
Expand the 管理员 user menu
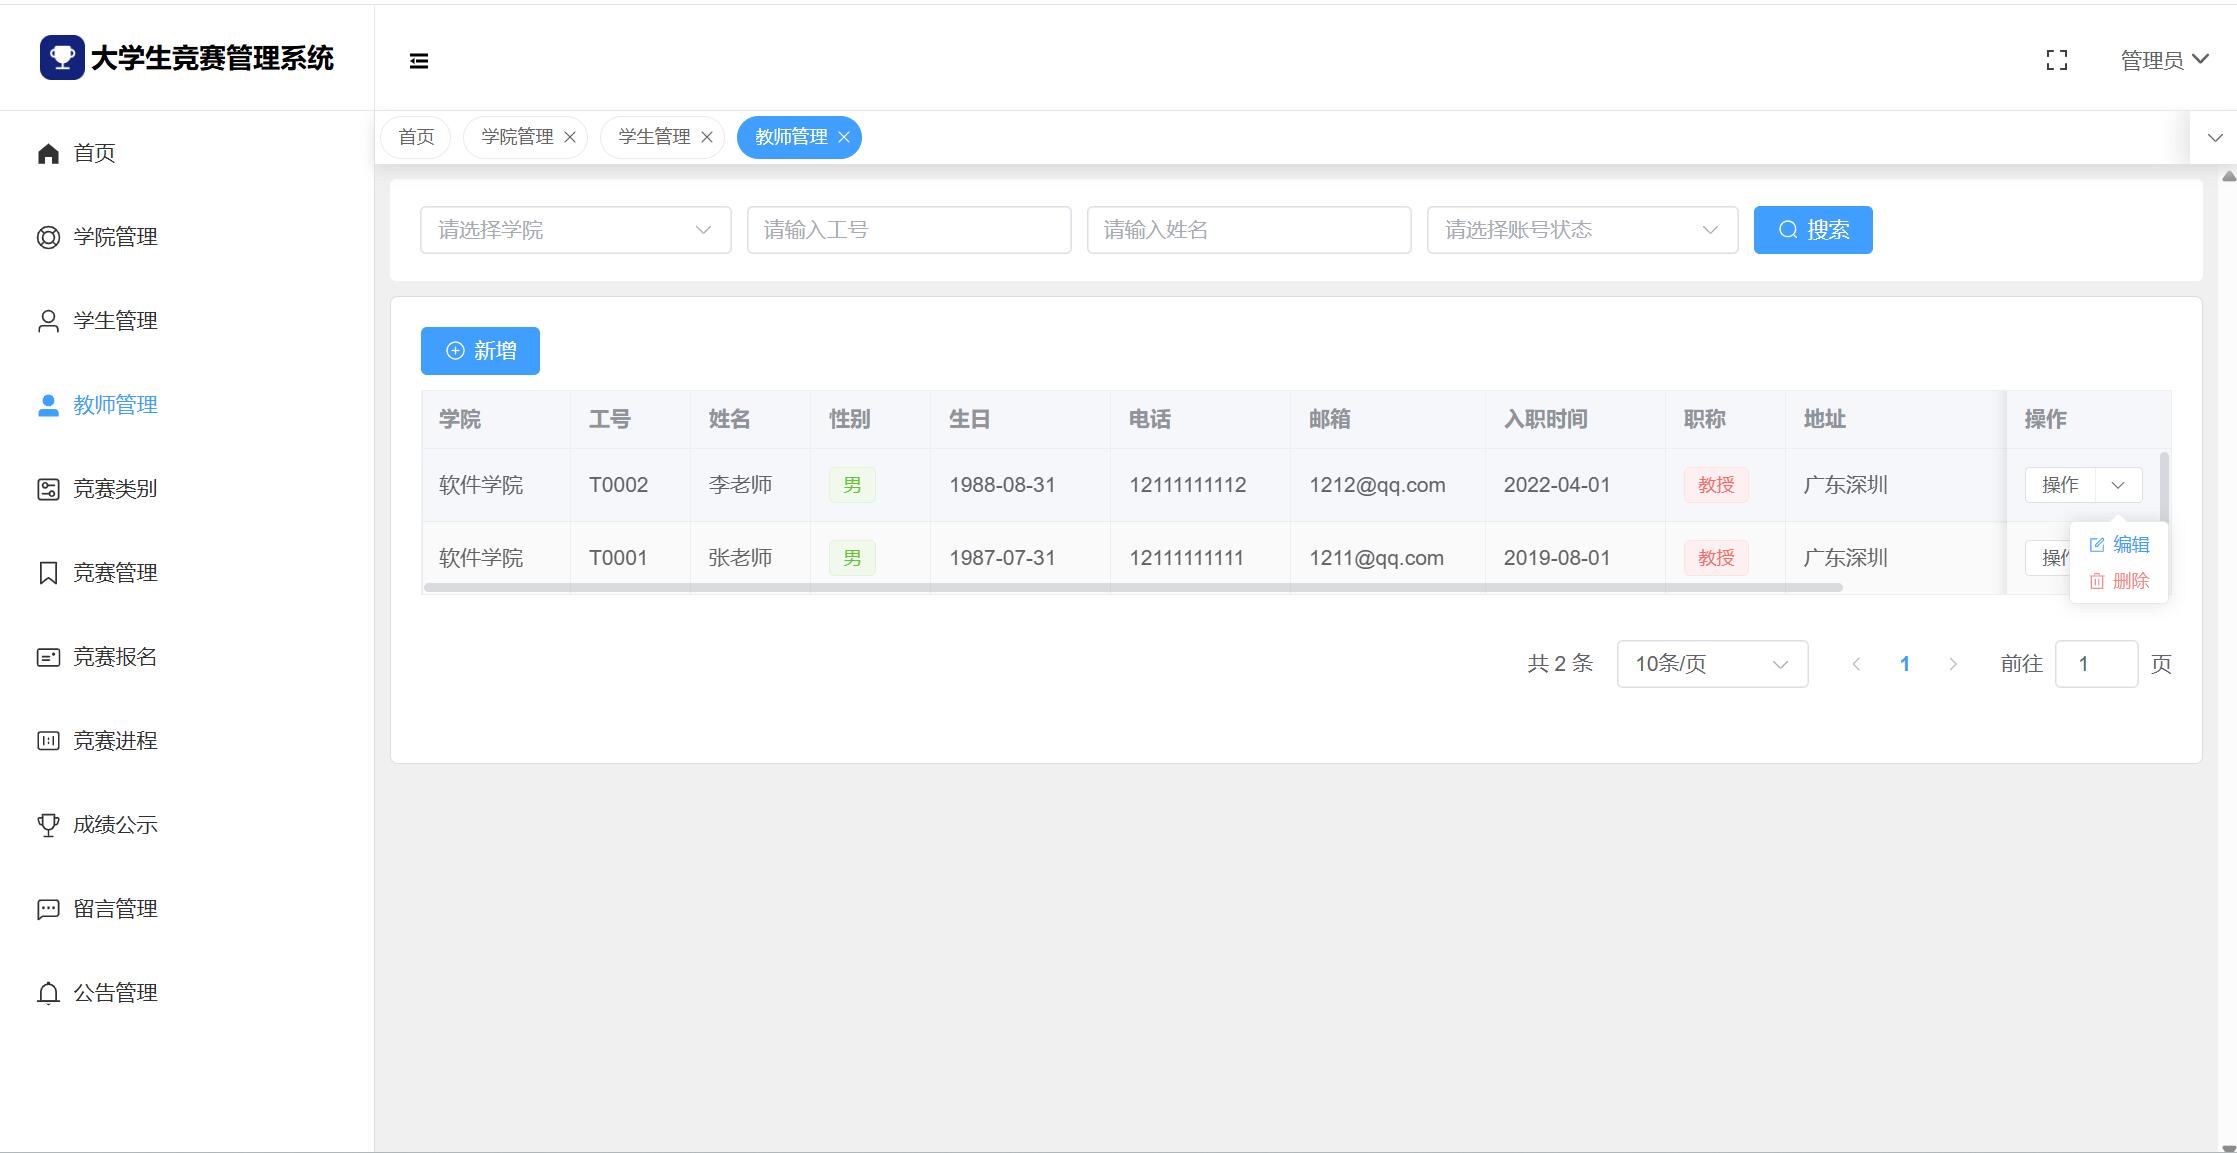coord(2164,60)
